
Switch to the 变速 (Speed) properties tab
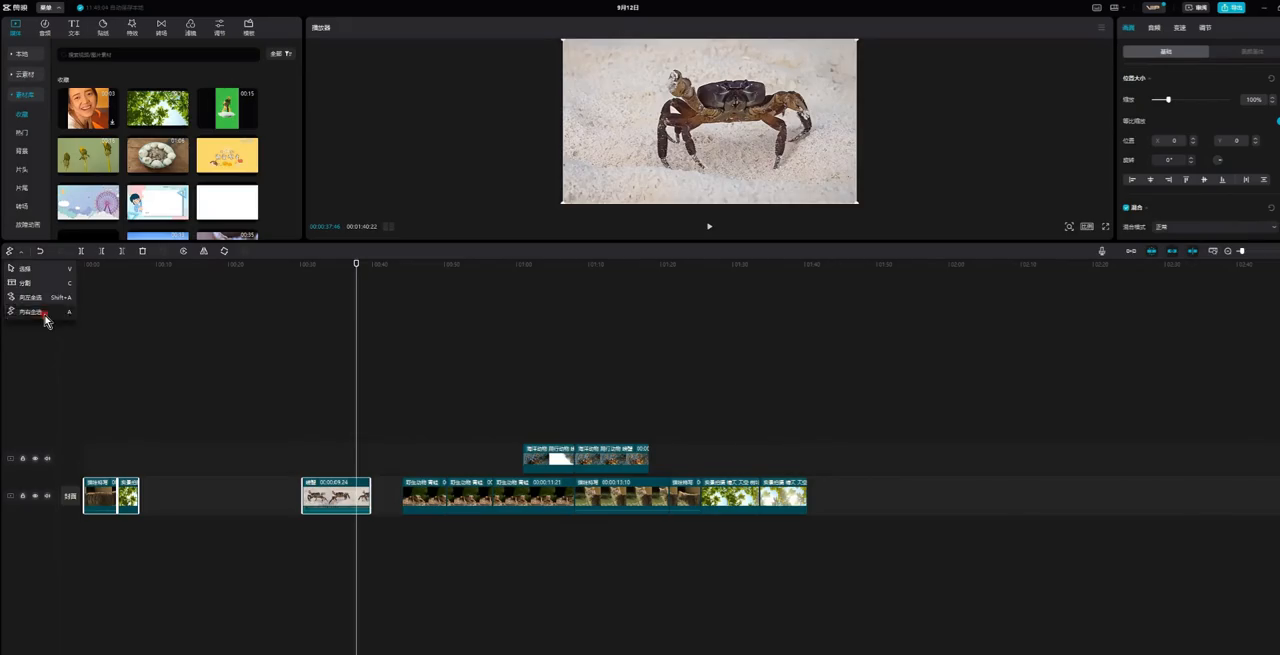[x=1180, y=28]
